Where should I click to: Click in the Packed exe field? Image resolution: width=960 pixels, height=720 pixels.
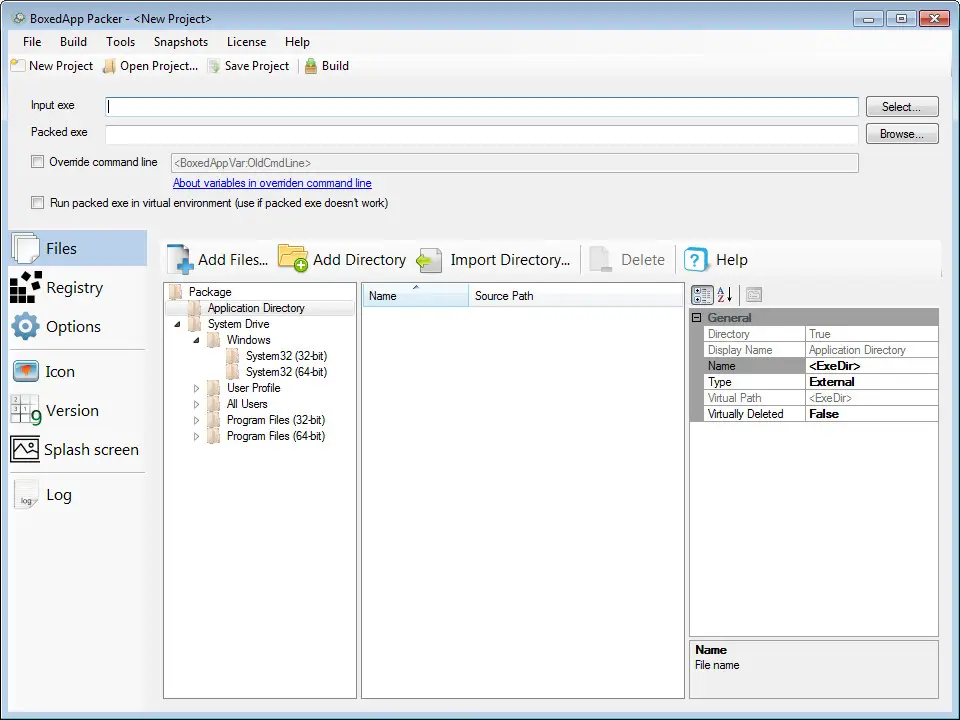482,134
